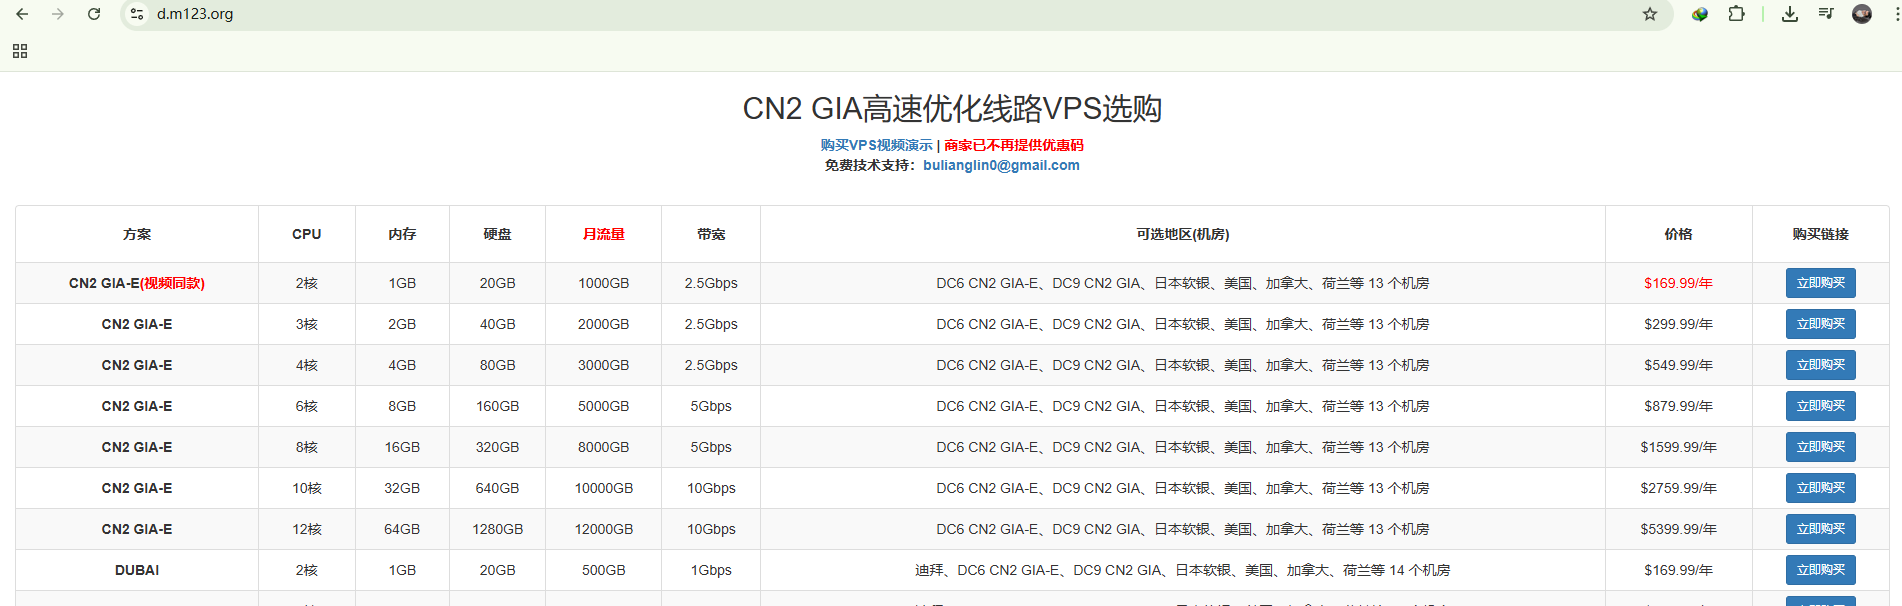Bookmark this page with the star icon
The width and height of the screenshot is (1902, 606).
click(x=1650, y=14)
